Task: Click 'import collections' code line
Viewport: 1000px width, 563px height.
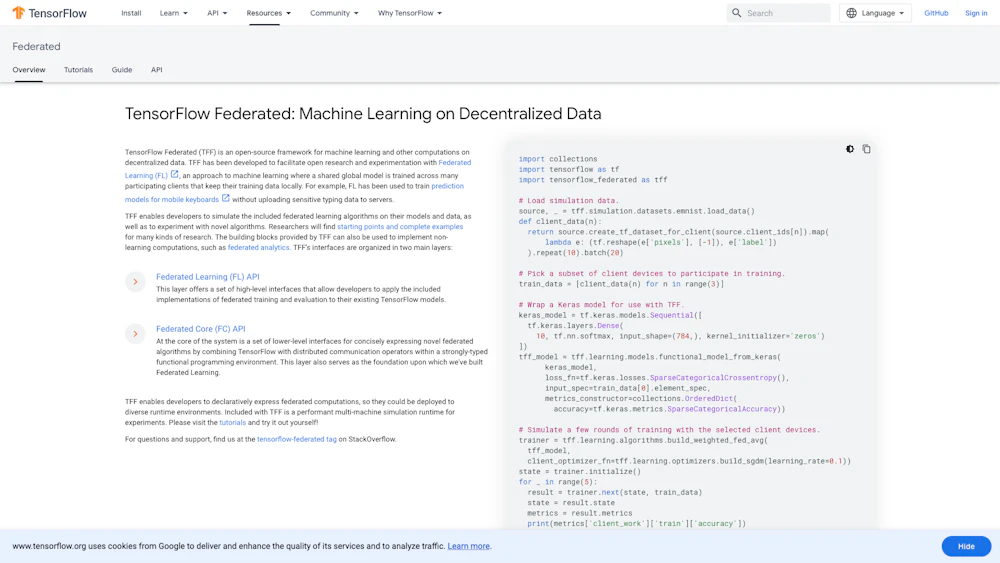Action: click(558, 159)
